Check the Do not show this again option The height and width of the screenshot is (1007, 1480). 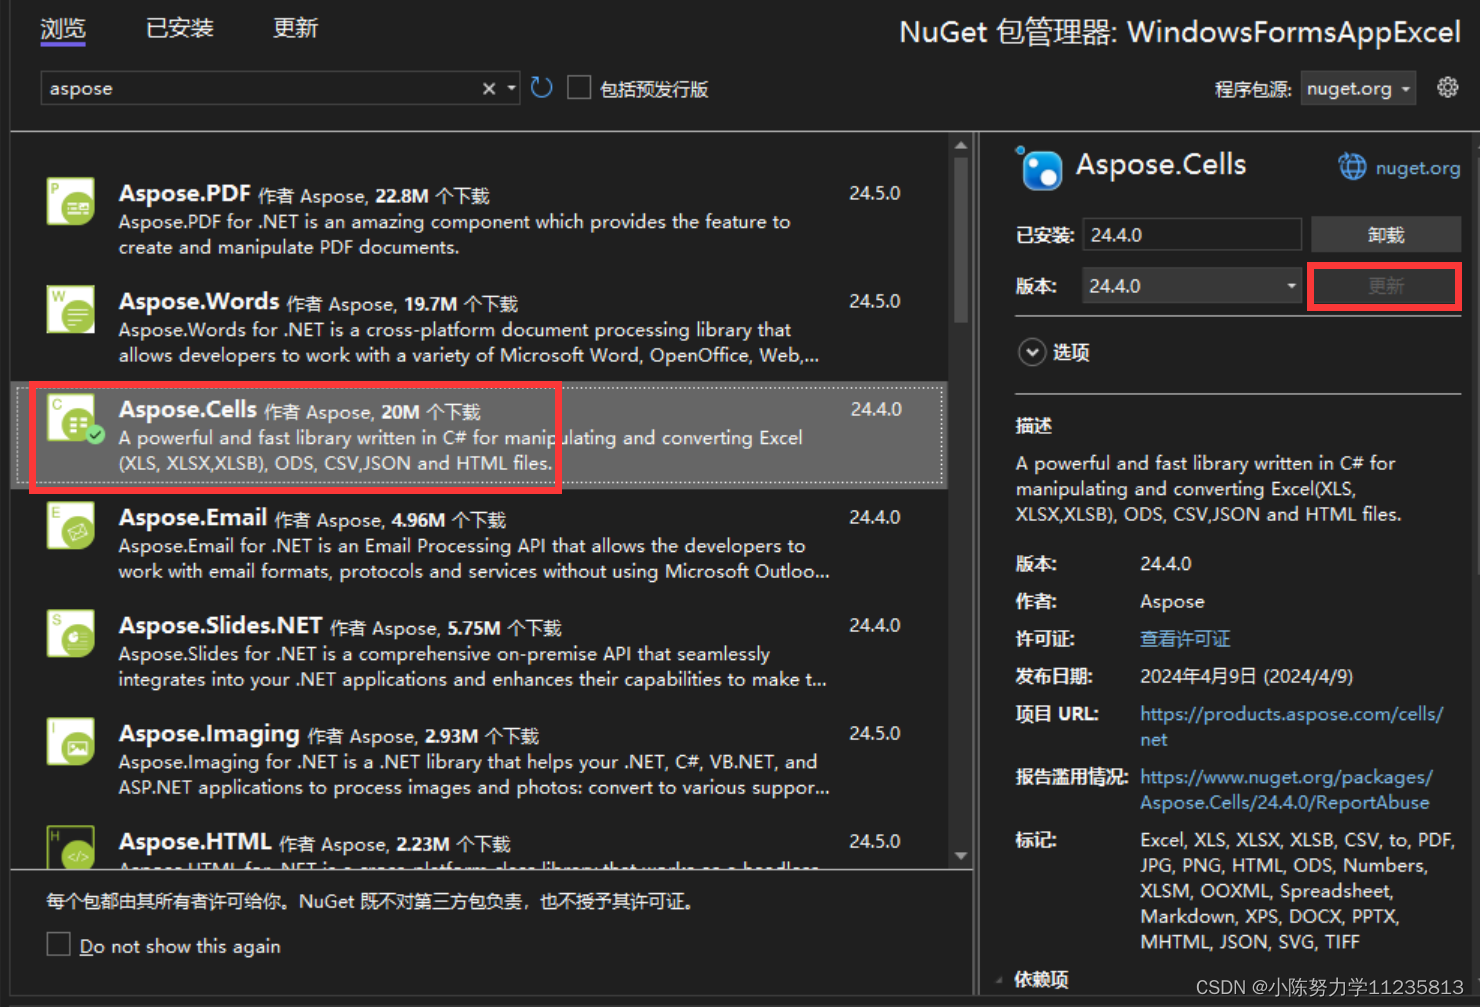(x=58, y=943)
